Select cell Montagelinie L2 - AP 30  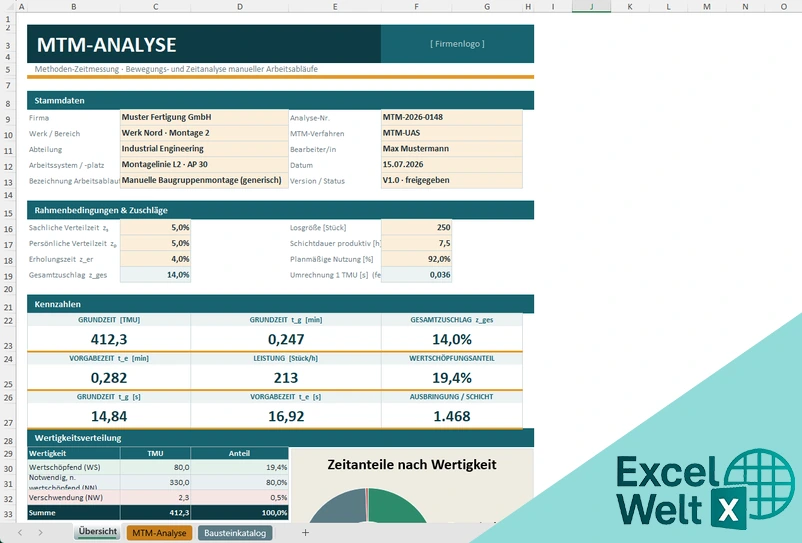pos(204,165)
